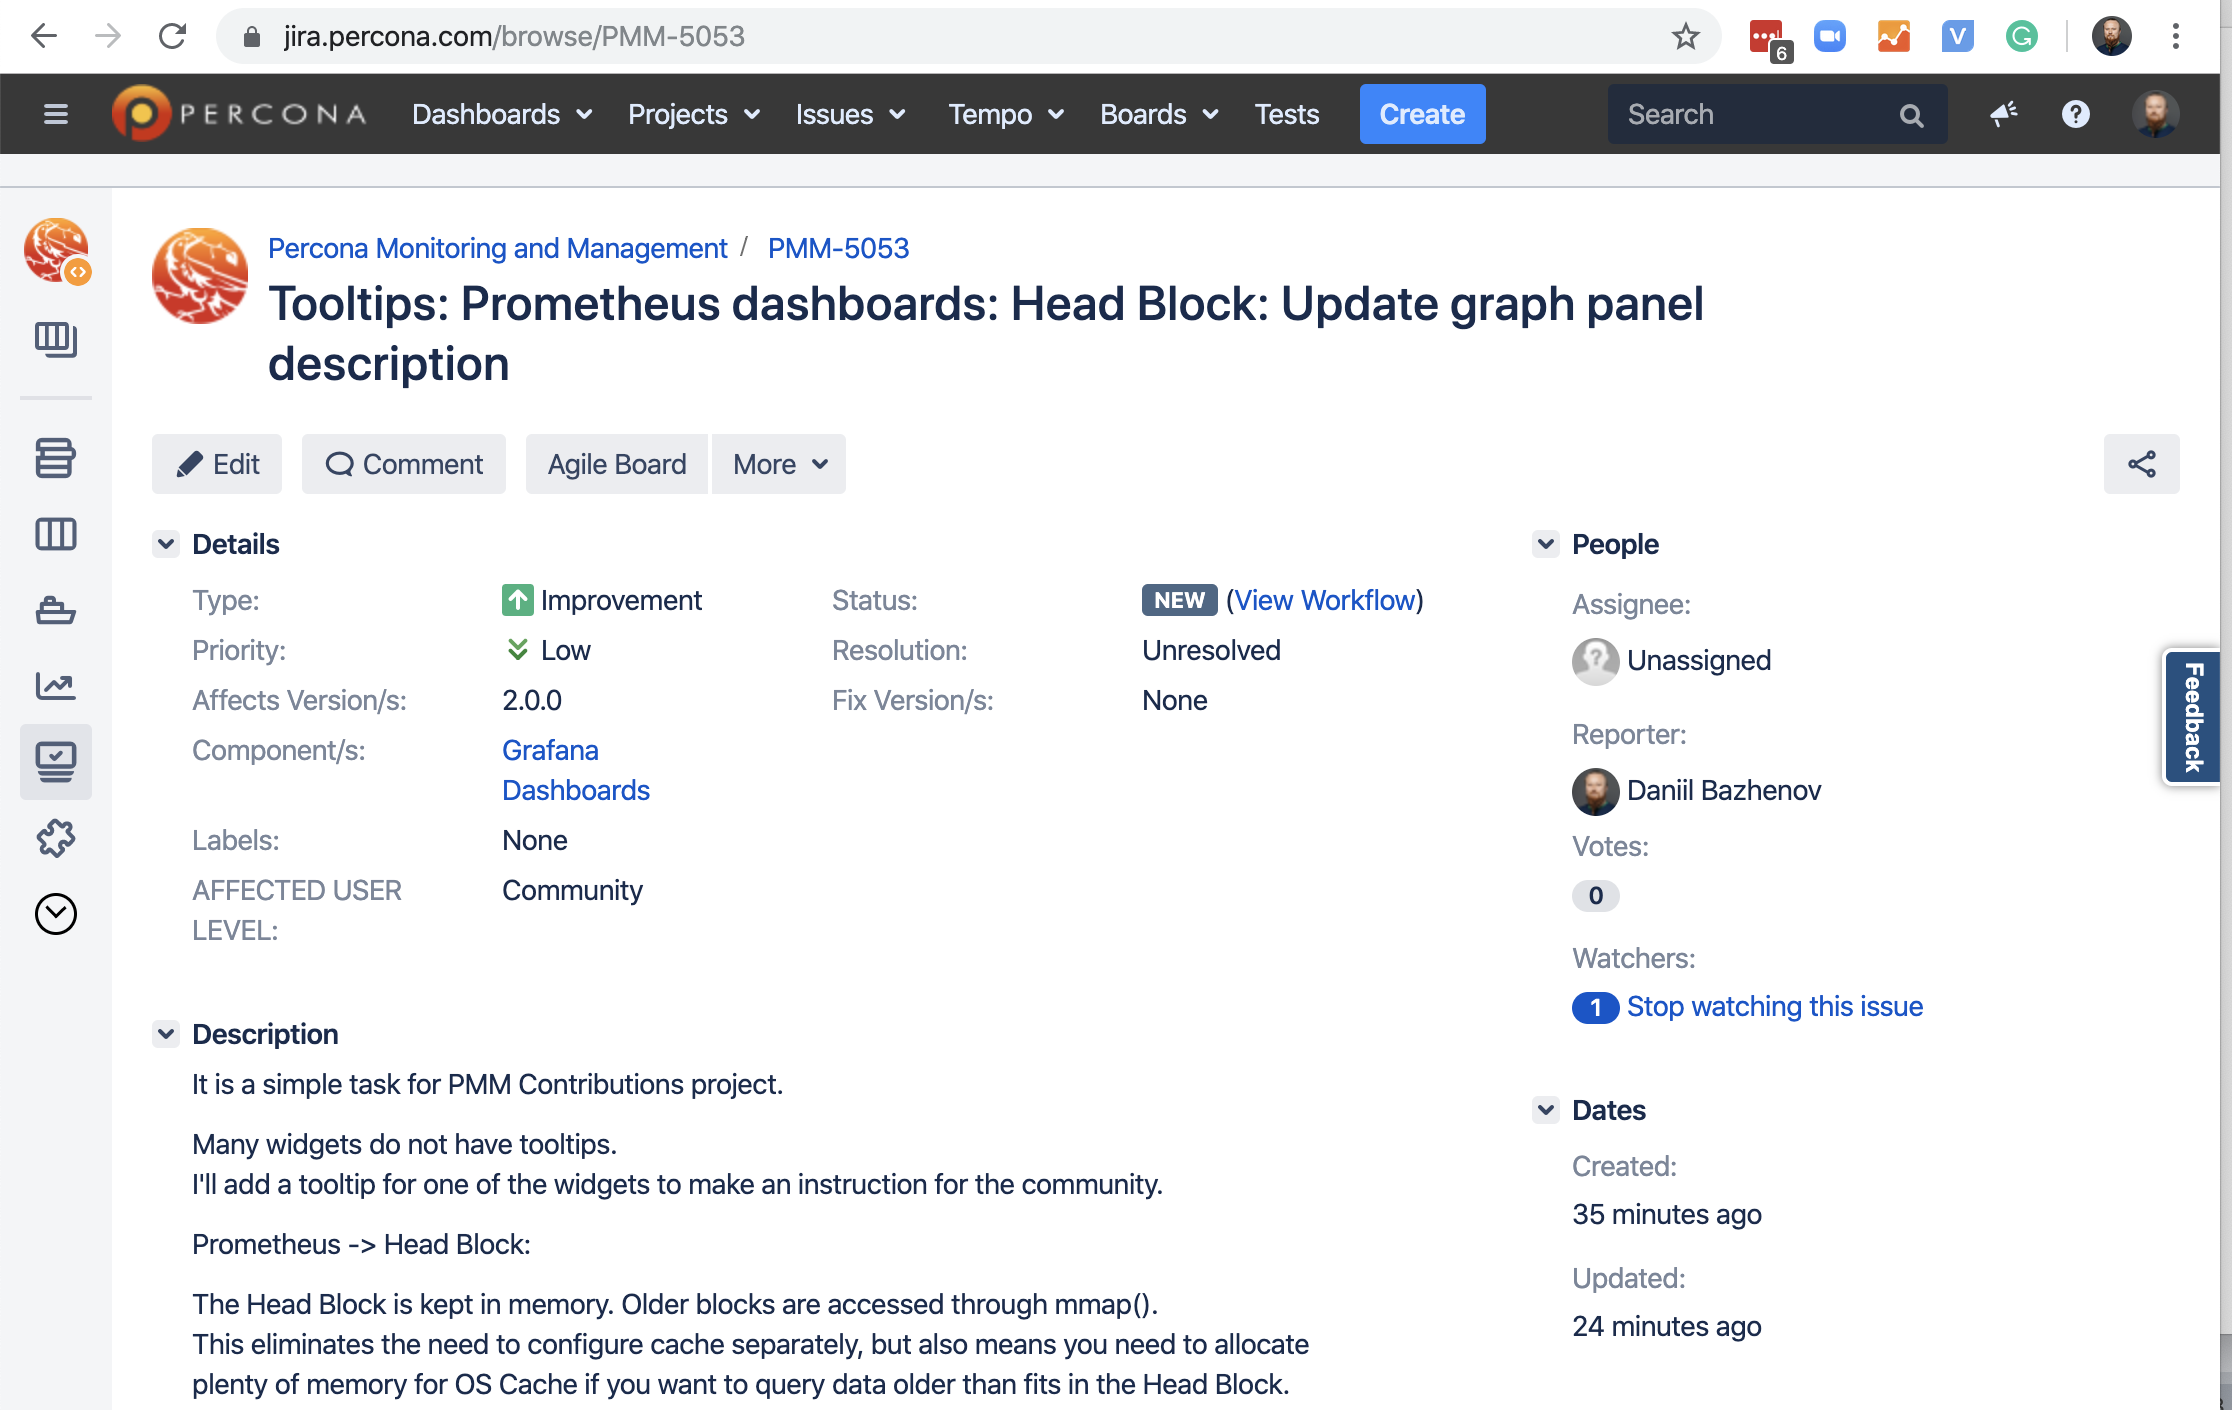Click the large project avatar beside the title
This screenshot has height=1410, width=2232.
click(x=200, y=276)
